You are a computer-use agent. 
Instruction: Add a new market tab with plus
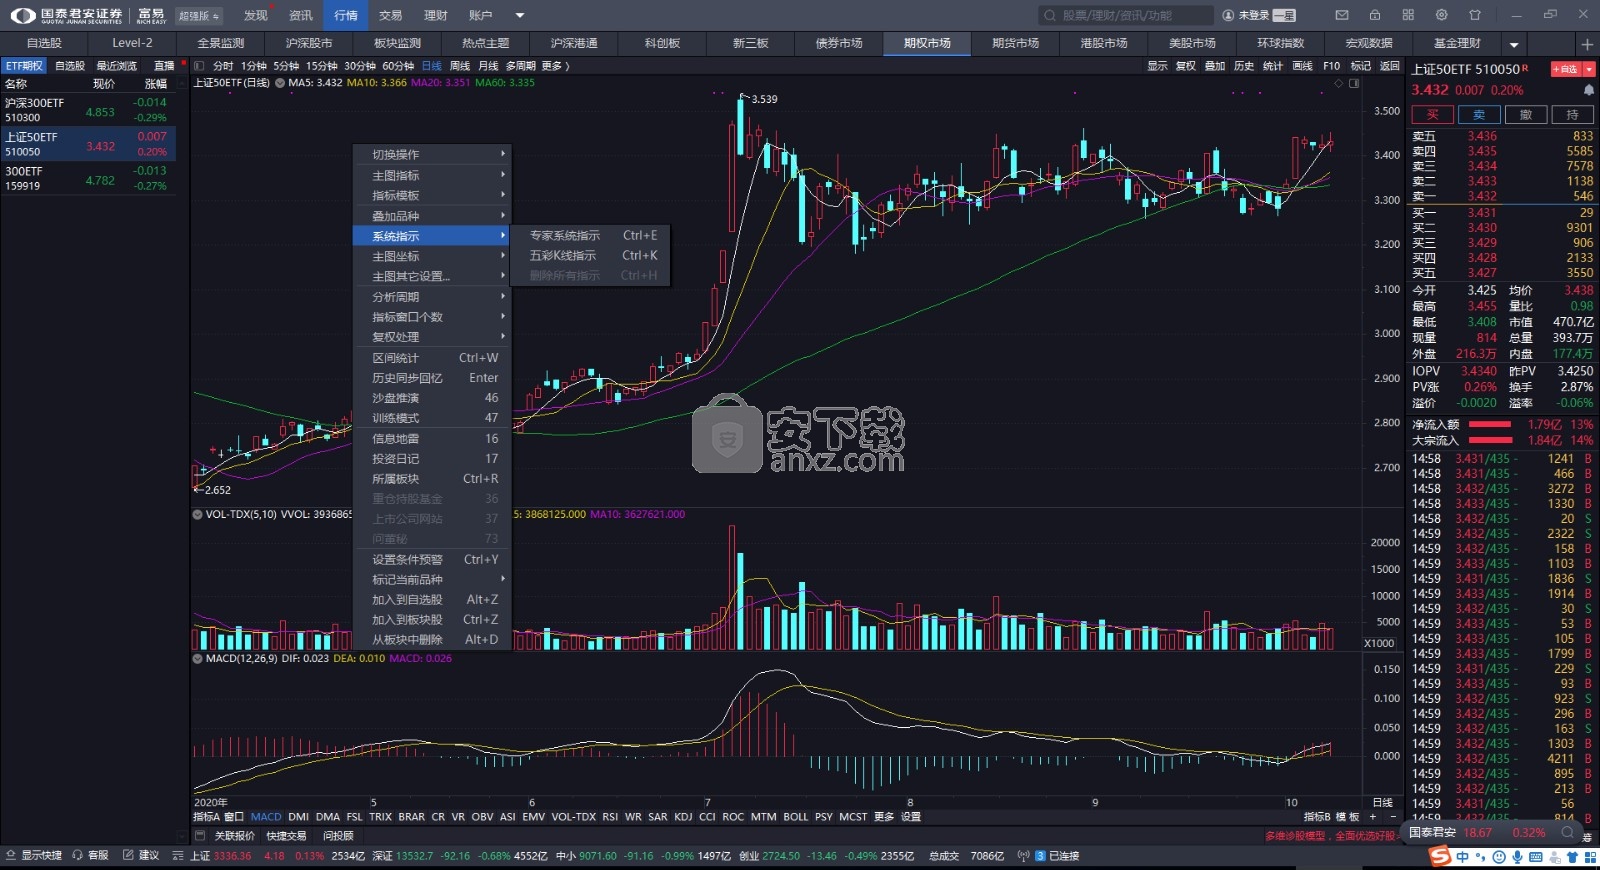click(1587, 44)
